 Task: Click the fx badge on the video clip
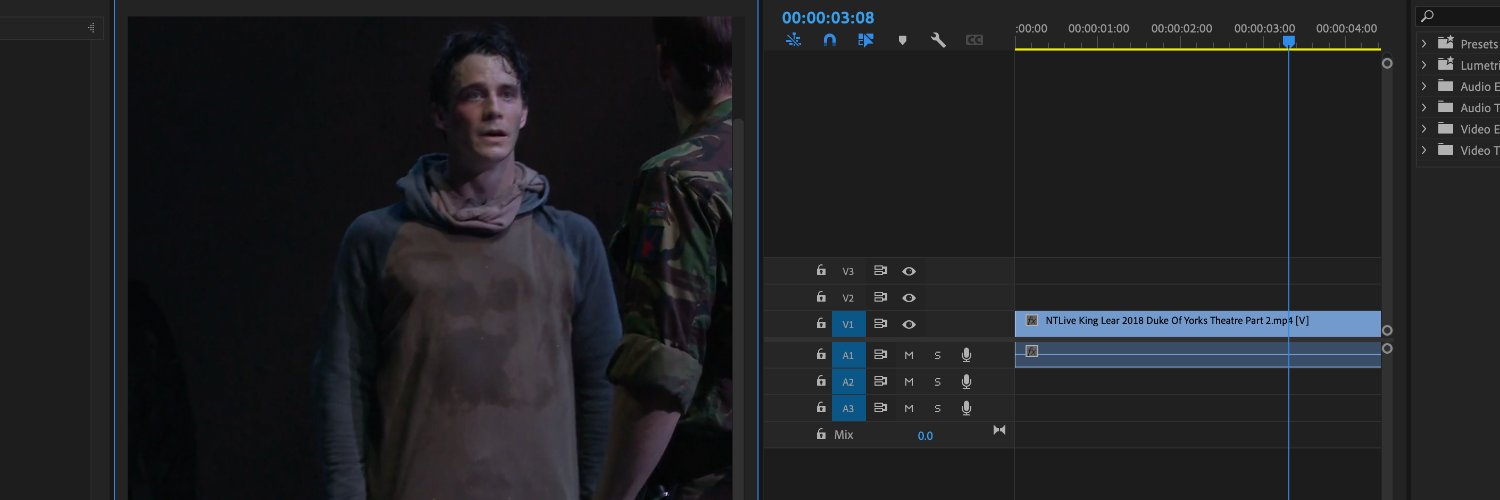pyautogui.click(x=1032, y=320)
